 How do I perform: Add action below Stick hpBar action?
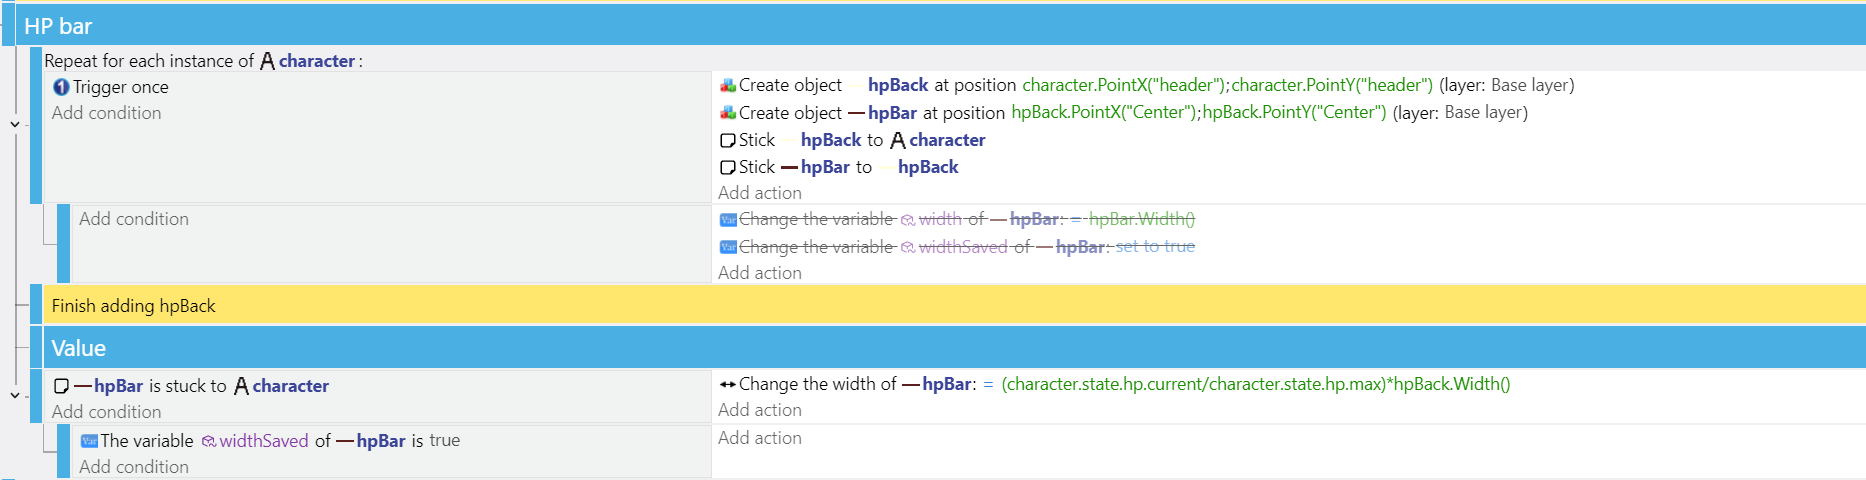click(760, 193)
